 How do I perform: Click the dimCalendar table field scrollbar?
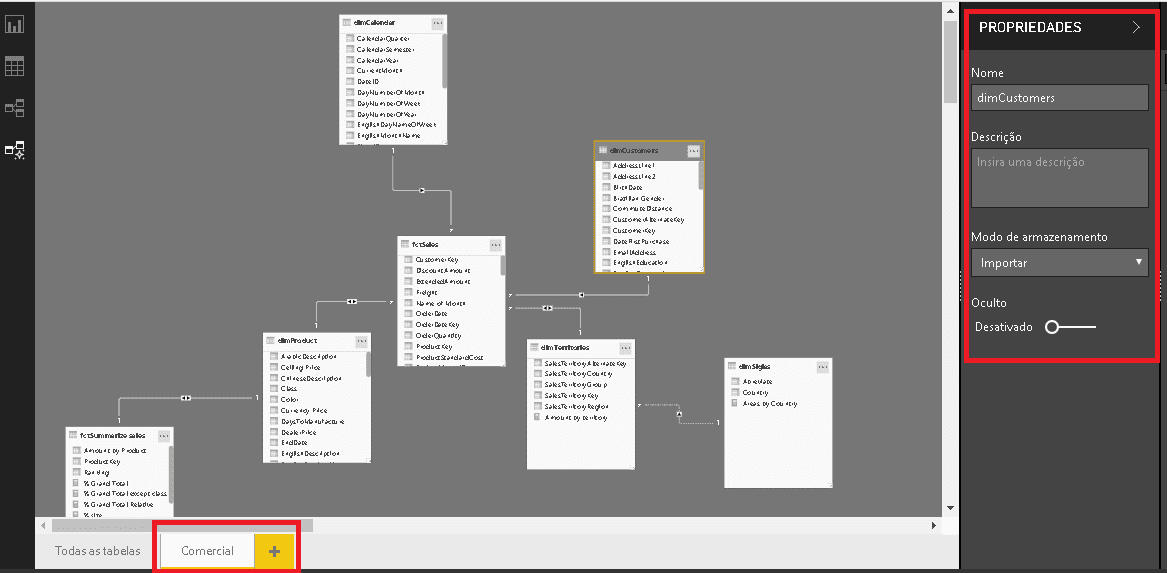tap(444, 61)
